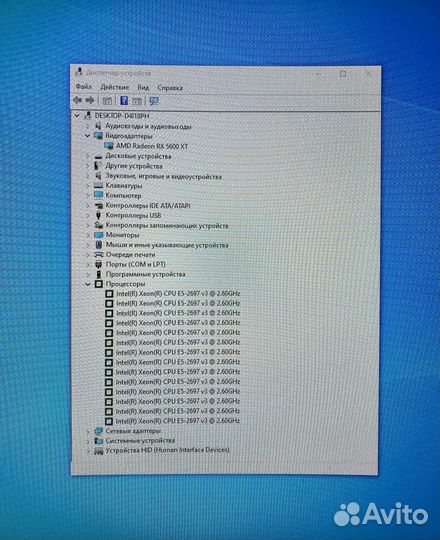This screenshot has height=540, width=440.
Task: Click the Программные устройства icon
Action: point(99,274)
